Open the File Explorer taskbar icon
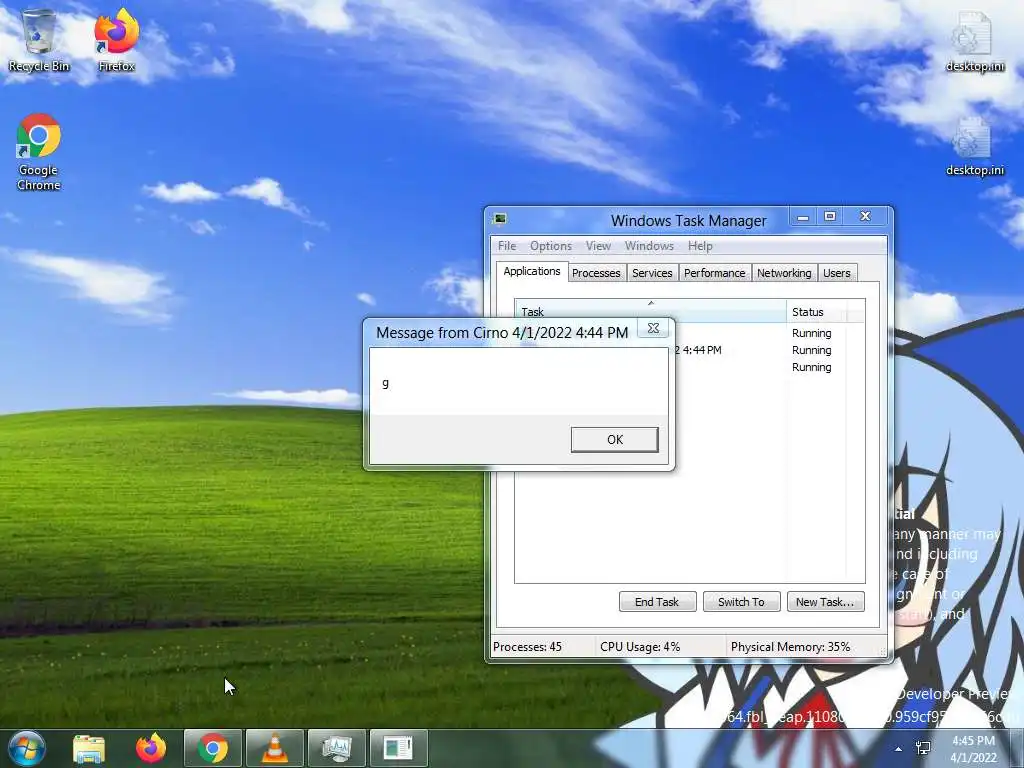The height and width of the screenshot is (768, 1024). [x=89, y=748]
